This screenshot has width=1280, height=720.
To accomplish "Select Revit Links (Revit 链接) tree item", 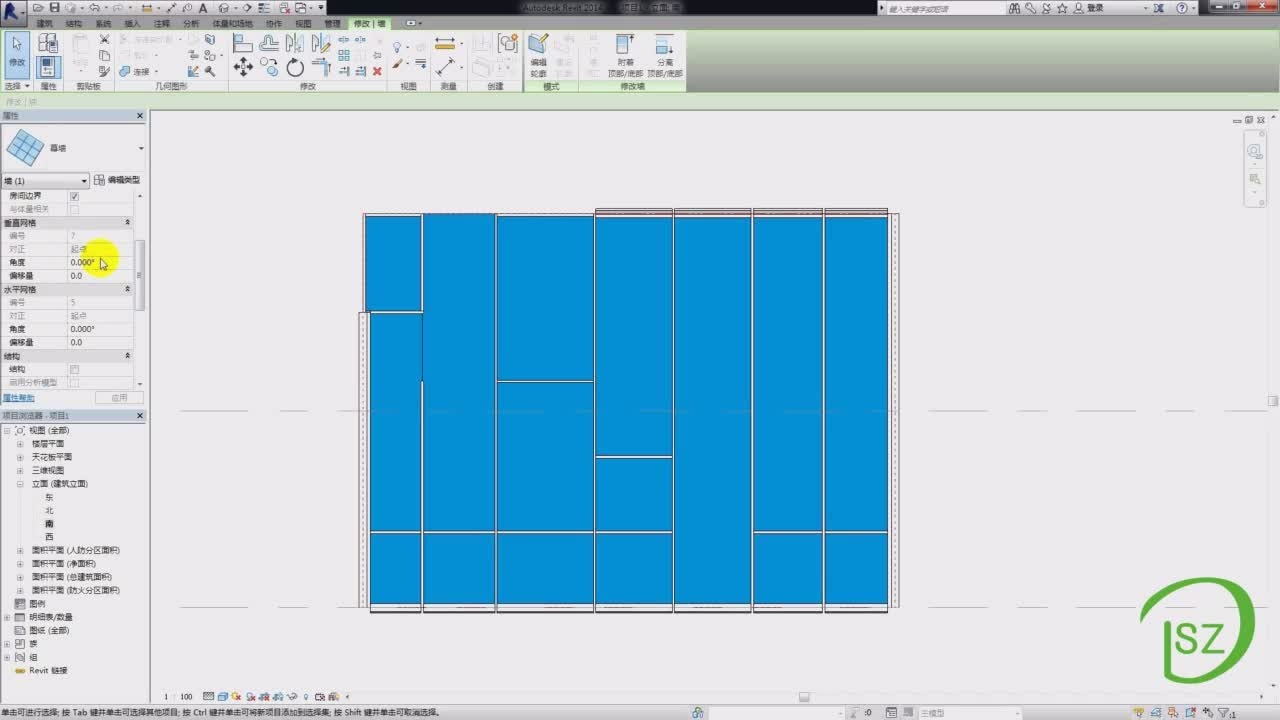I will 47,670.
